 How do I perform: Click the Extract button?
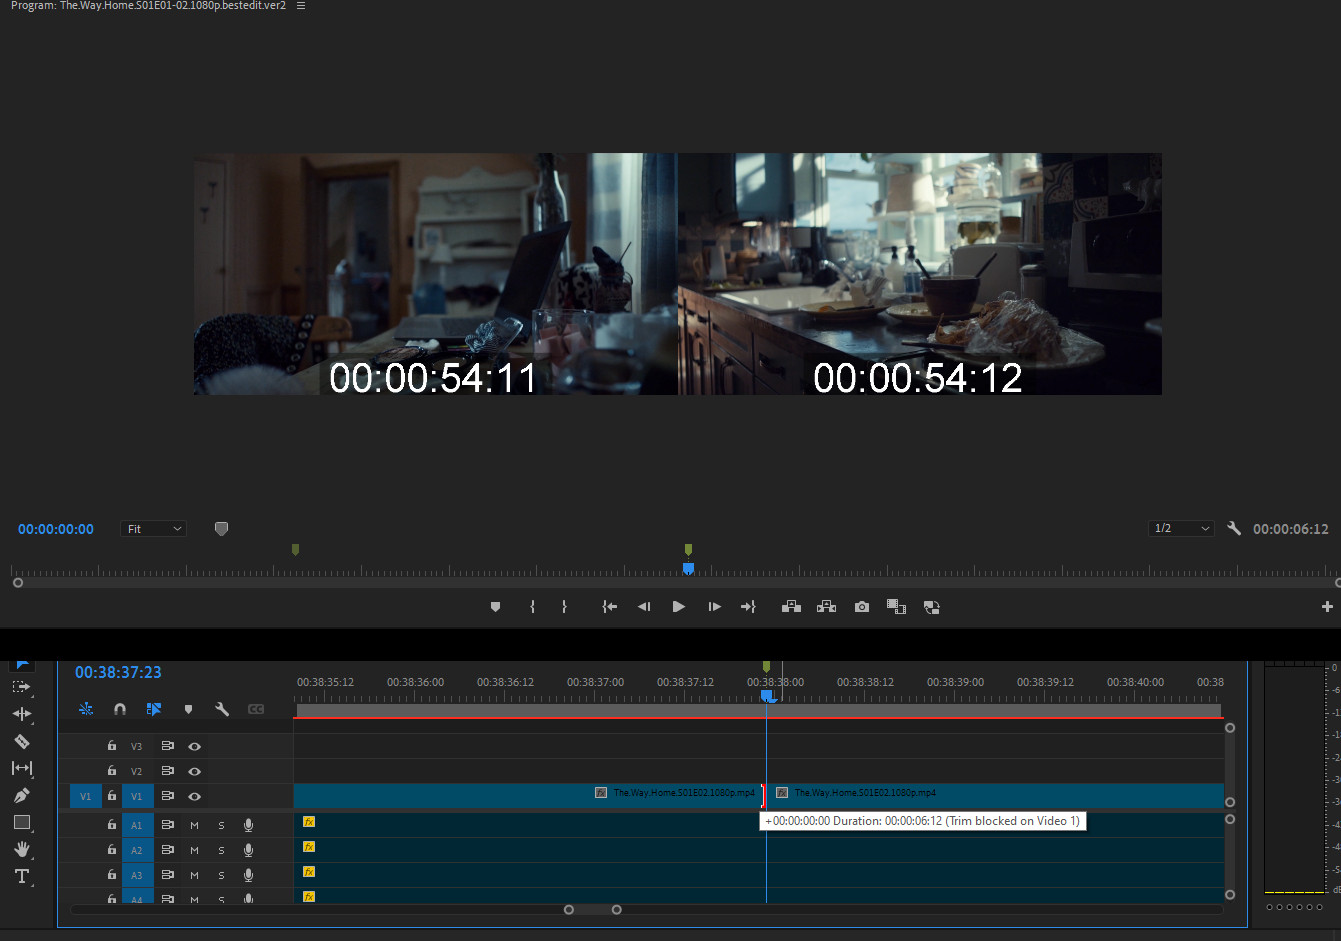click(826, 607)
